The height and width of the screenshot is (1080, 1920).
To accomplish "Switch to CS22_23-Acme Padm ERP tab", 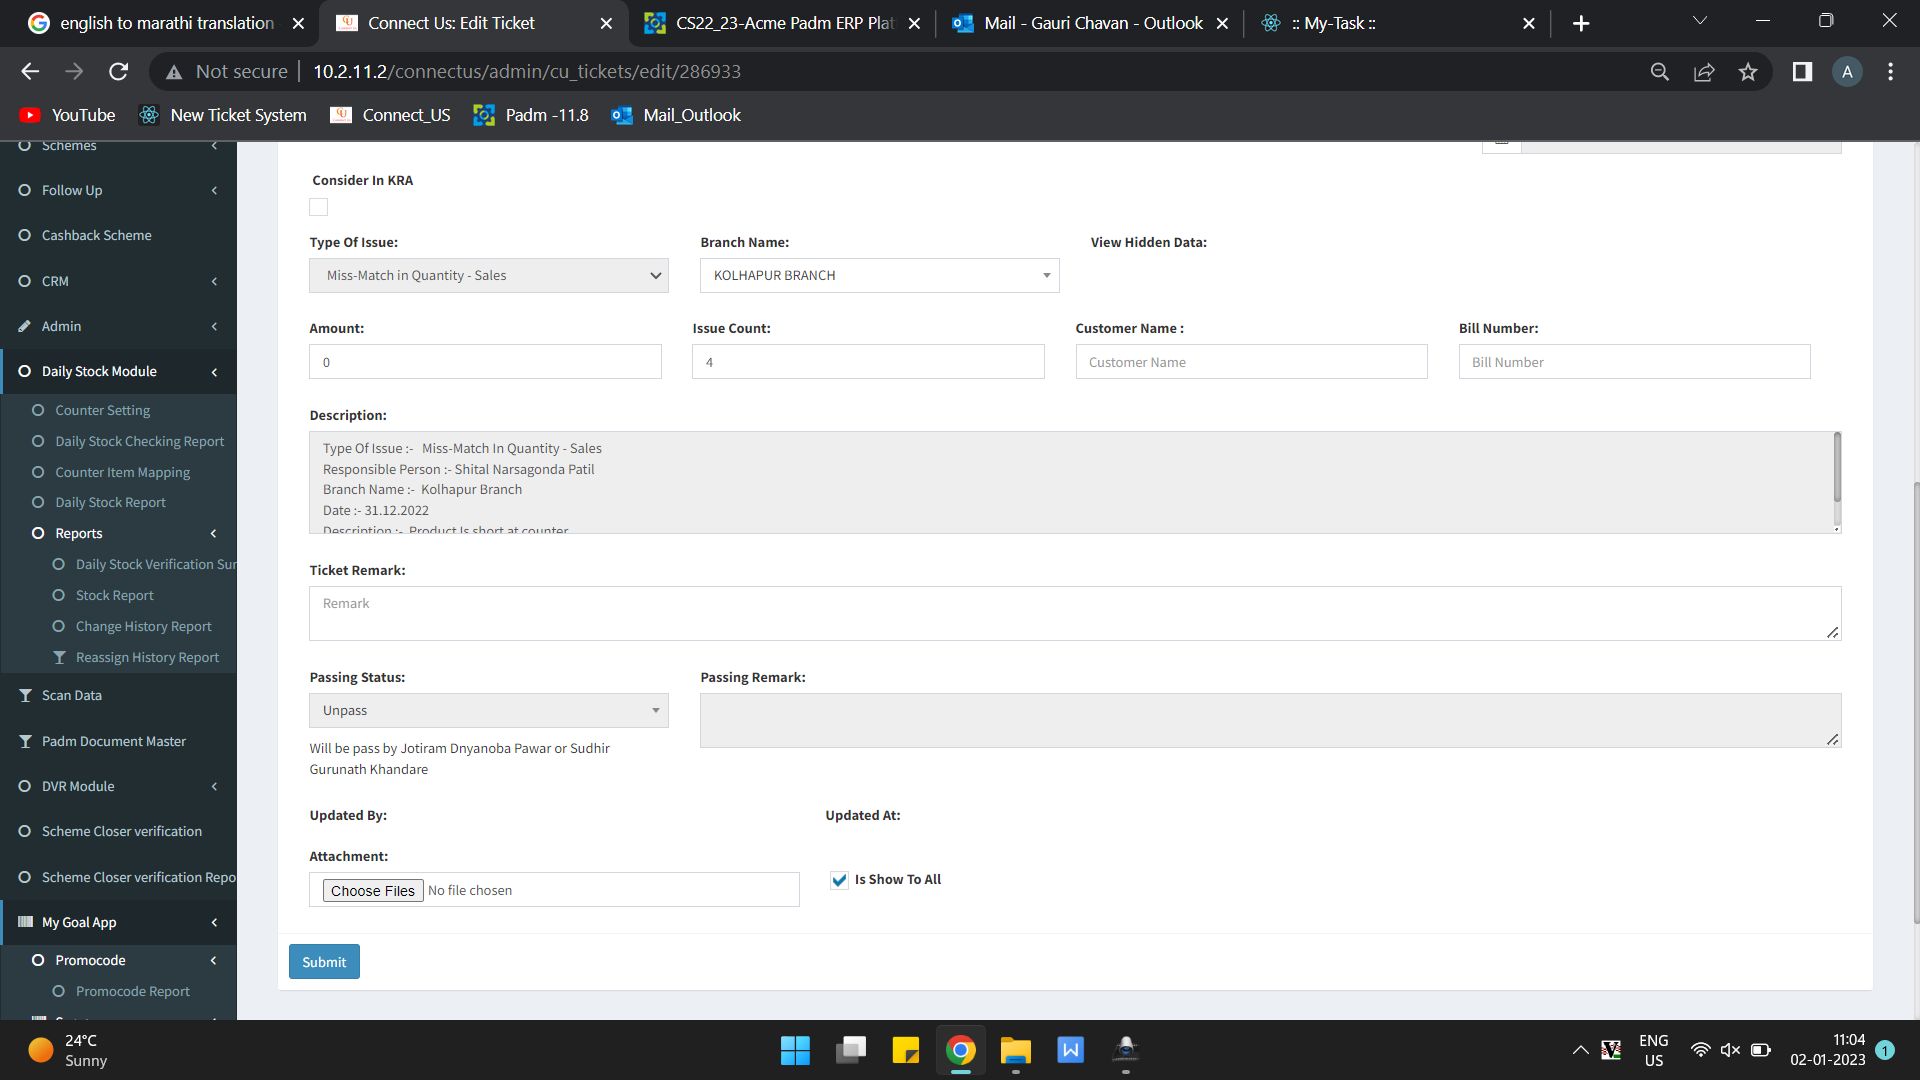I will point(782,23).
